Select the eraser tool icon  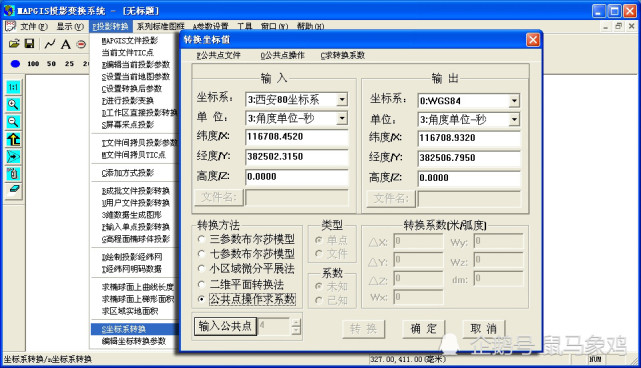(x=13, y=190)
